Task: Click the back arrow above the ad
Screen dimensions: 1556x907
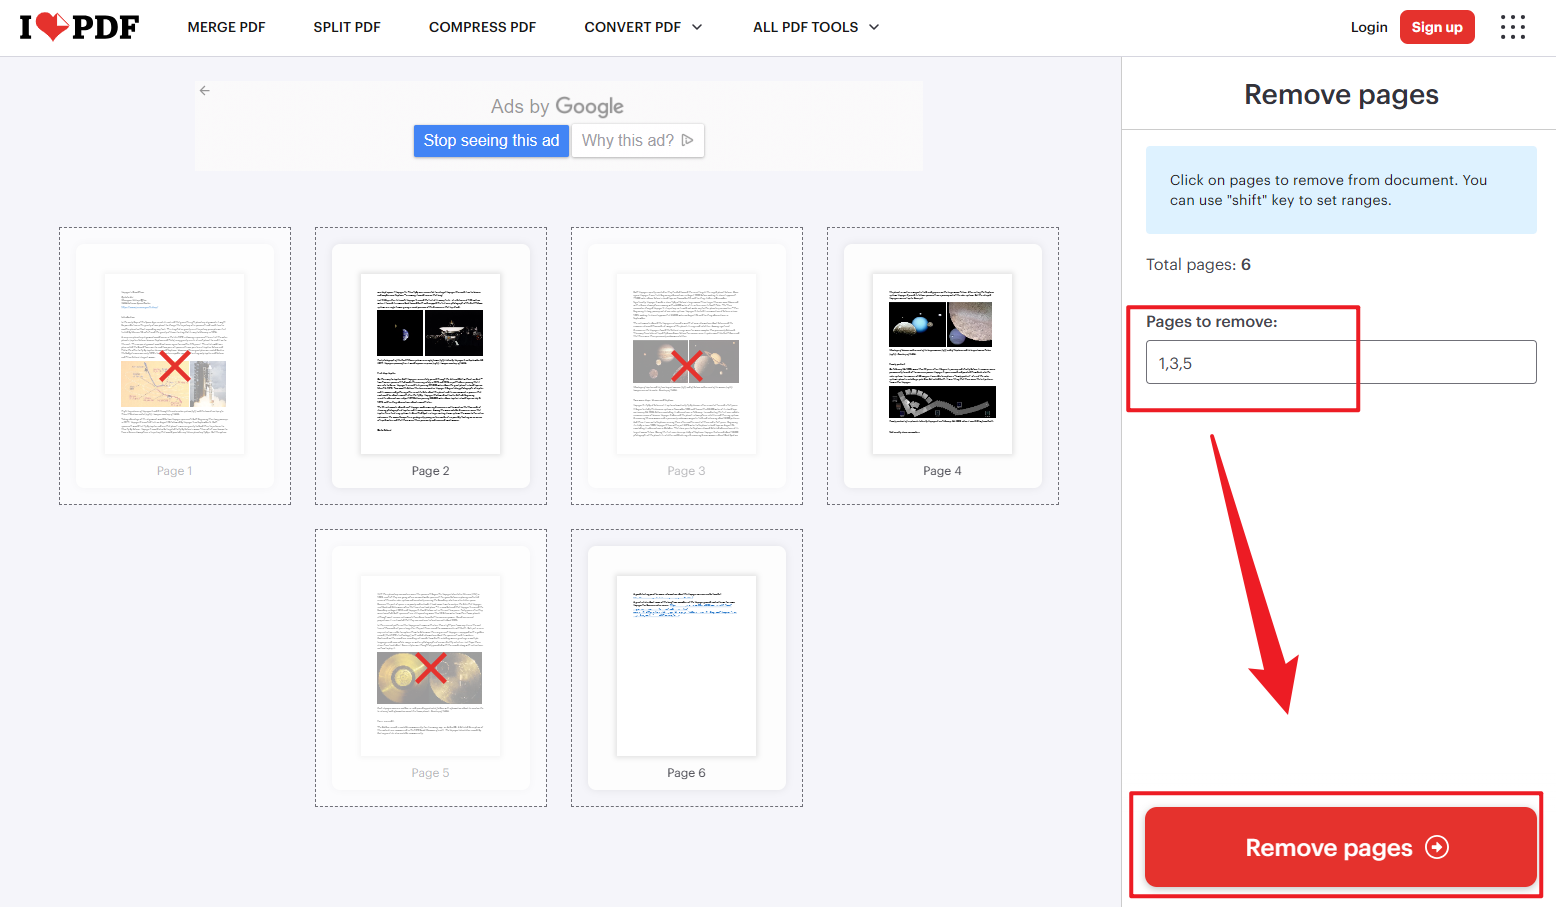Action: [204, 90]
